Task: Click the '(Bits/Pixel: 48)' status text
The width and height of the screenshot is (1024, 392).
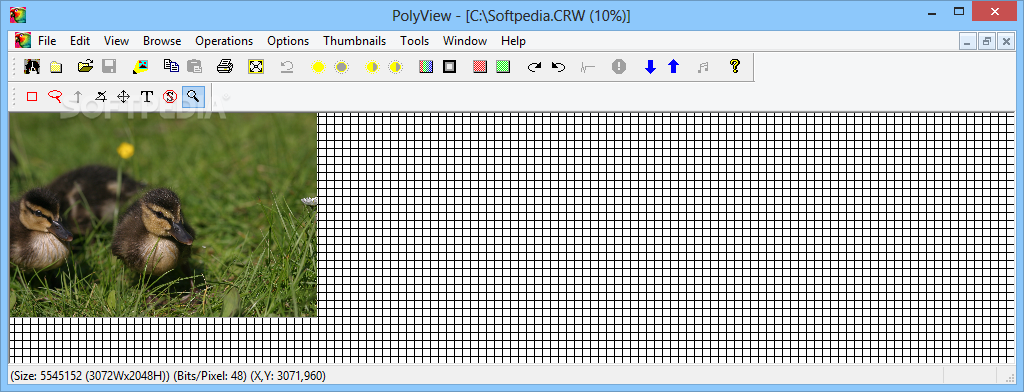Action: 210,376
